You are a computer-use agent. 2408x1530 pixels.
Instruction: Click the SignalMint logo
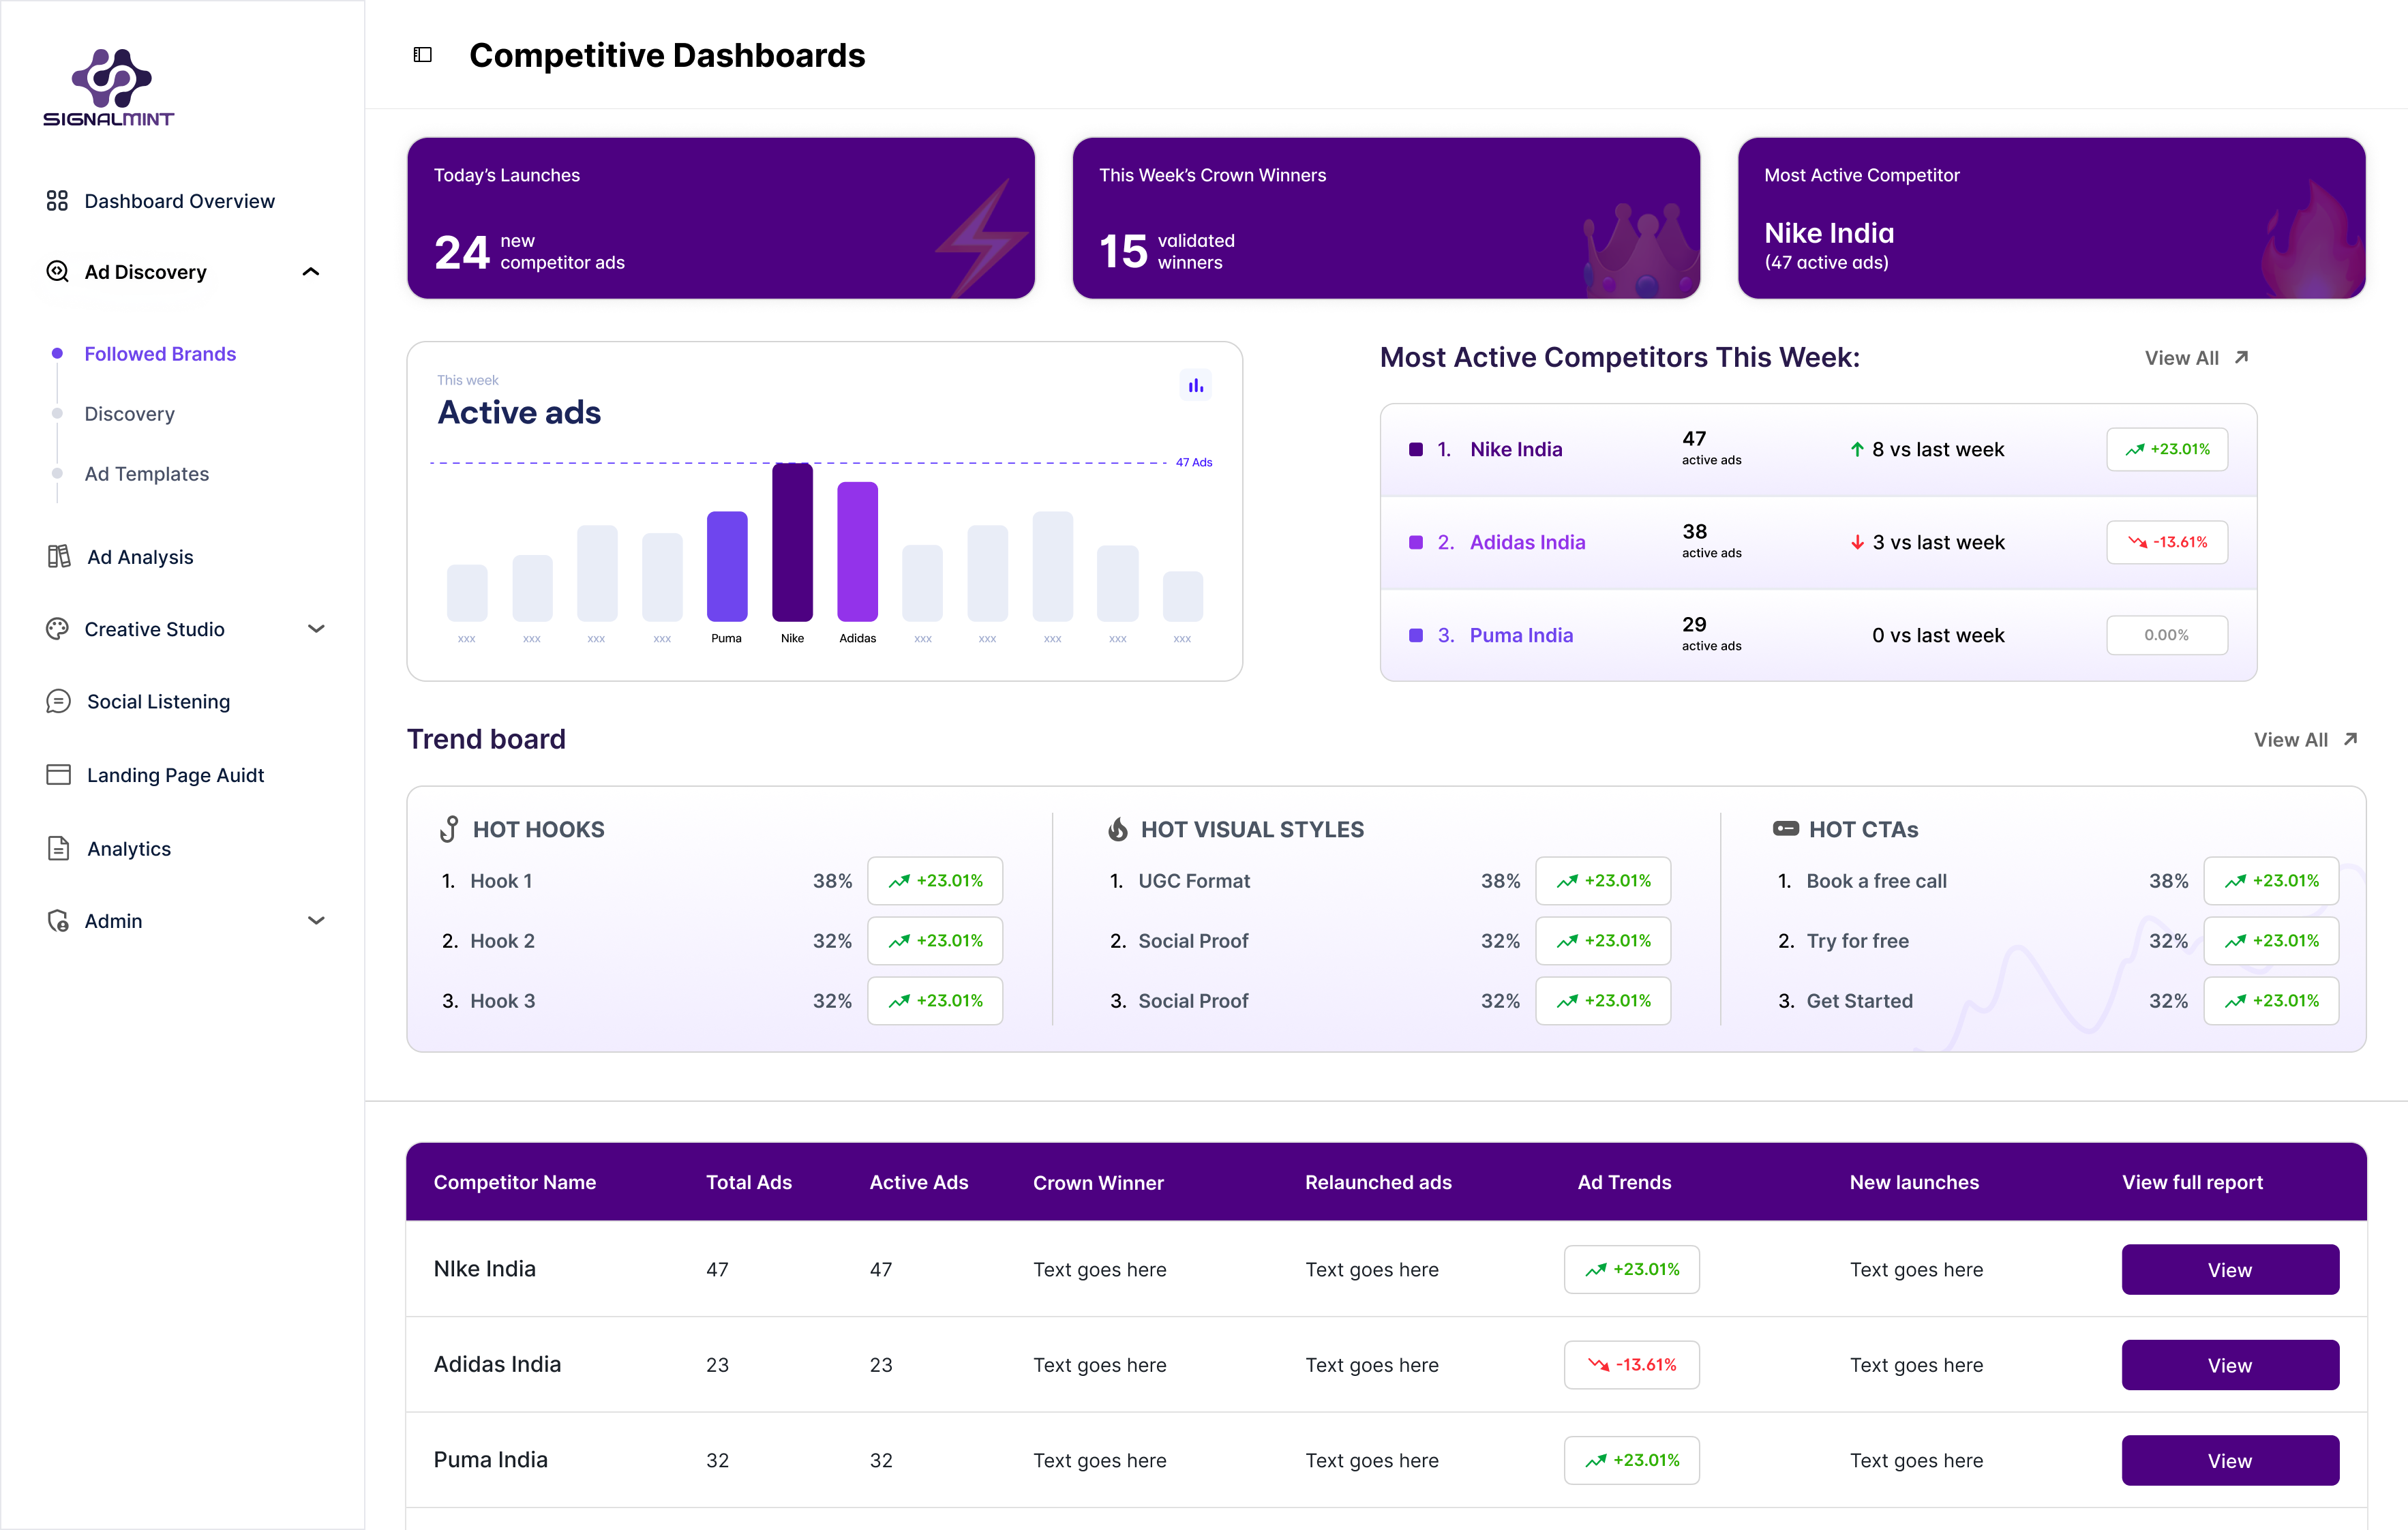click(x=109, y=88)
